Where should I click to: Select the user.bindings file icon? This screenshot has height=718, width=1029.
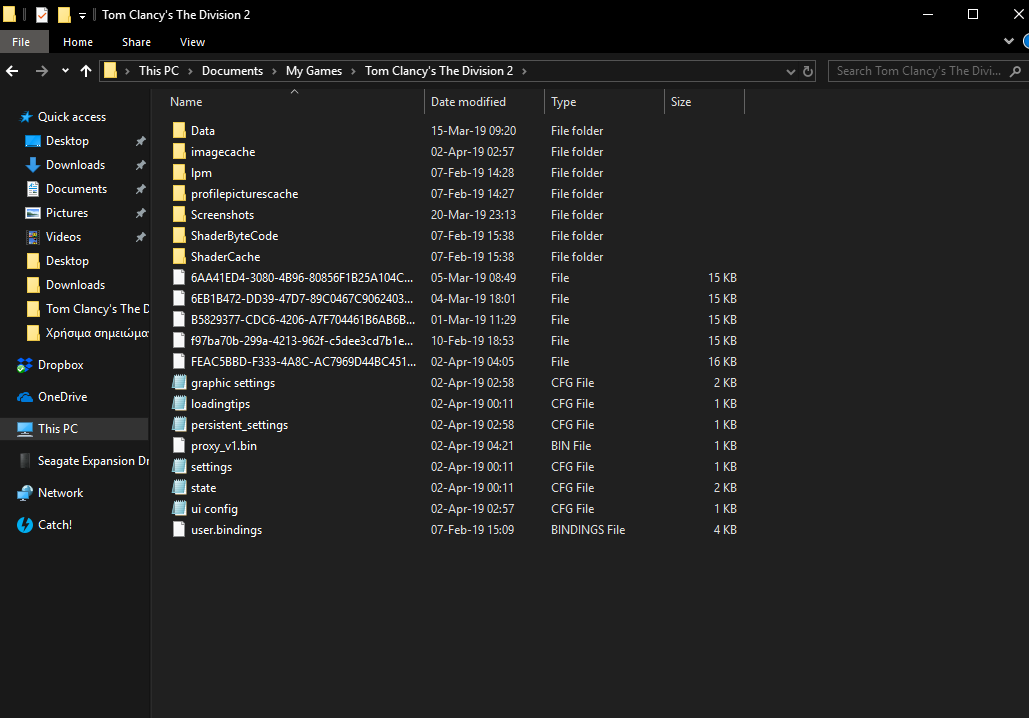click(179, 530)
